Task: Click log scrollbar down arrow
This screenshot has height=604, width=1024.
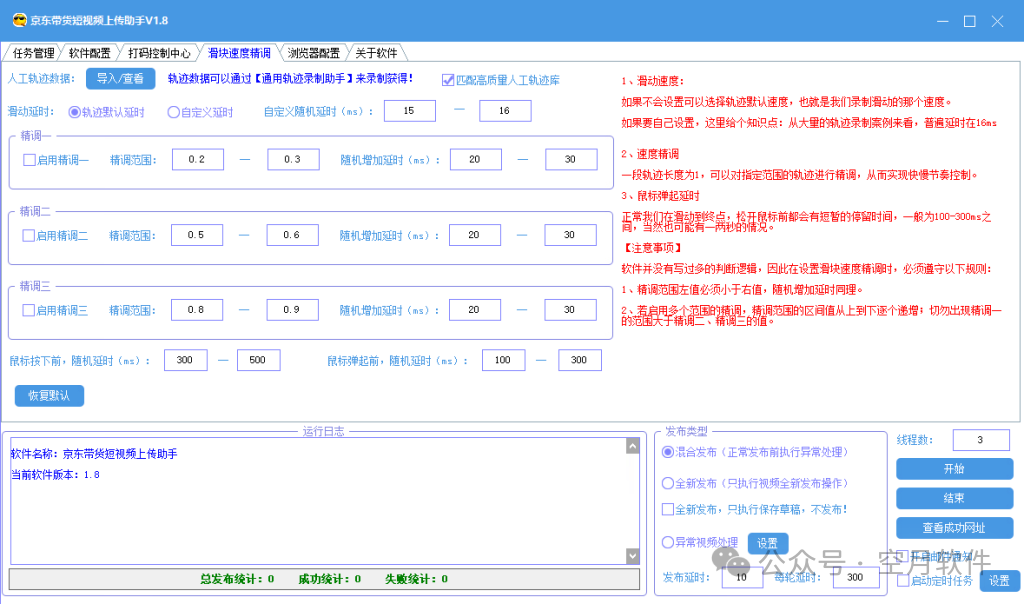Action: coord(632,556)
